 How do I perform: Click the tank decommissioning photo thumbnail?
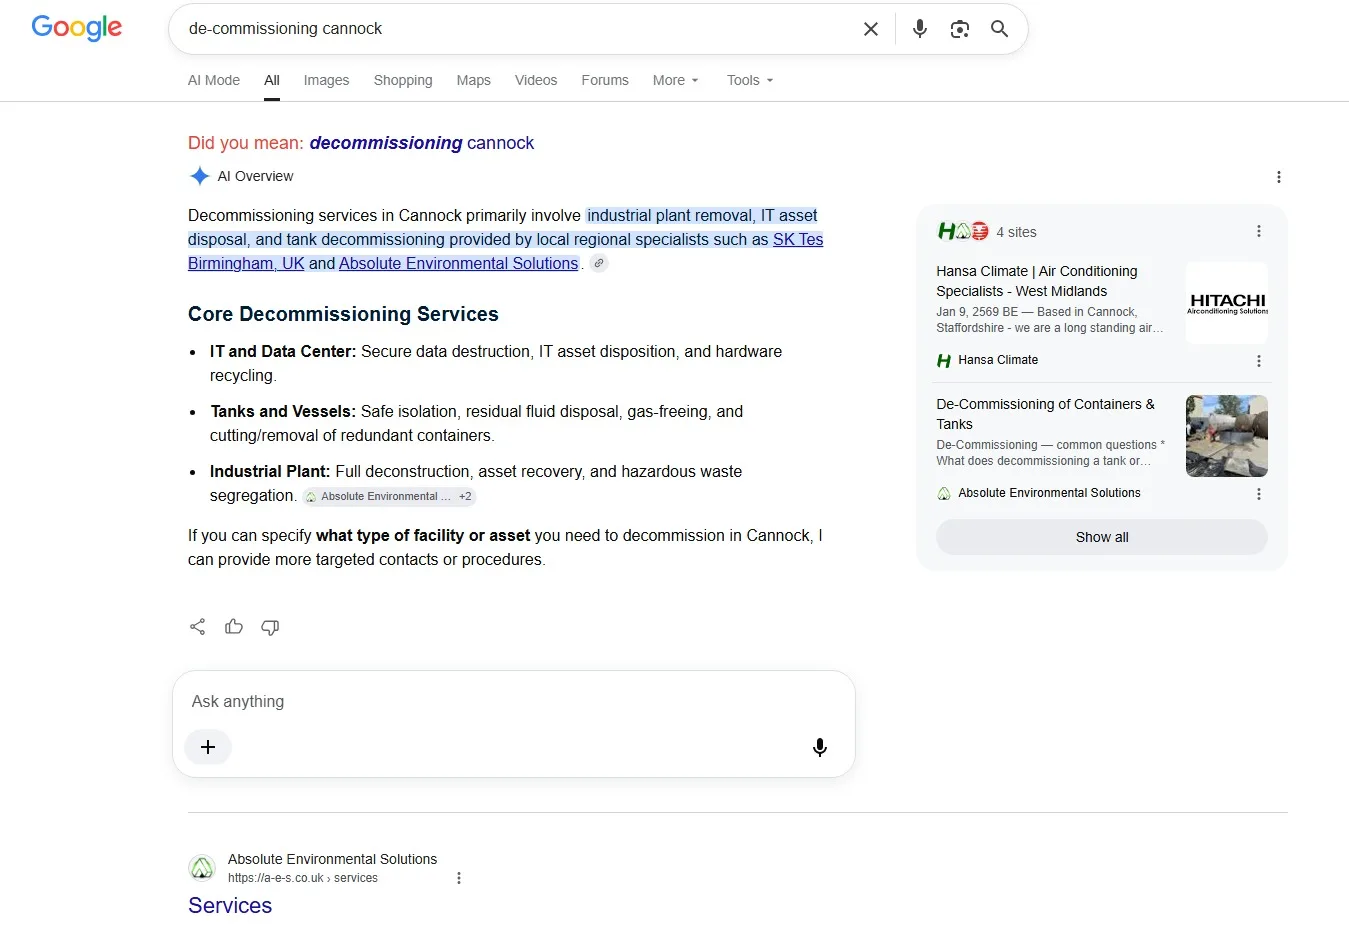tap(1227, 436)
